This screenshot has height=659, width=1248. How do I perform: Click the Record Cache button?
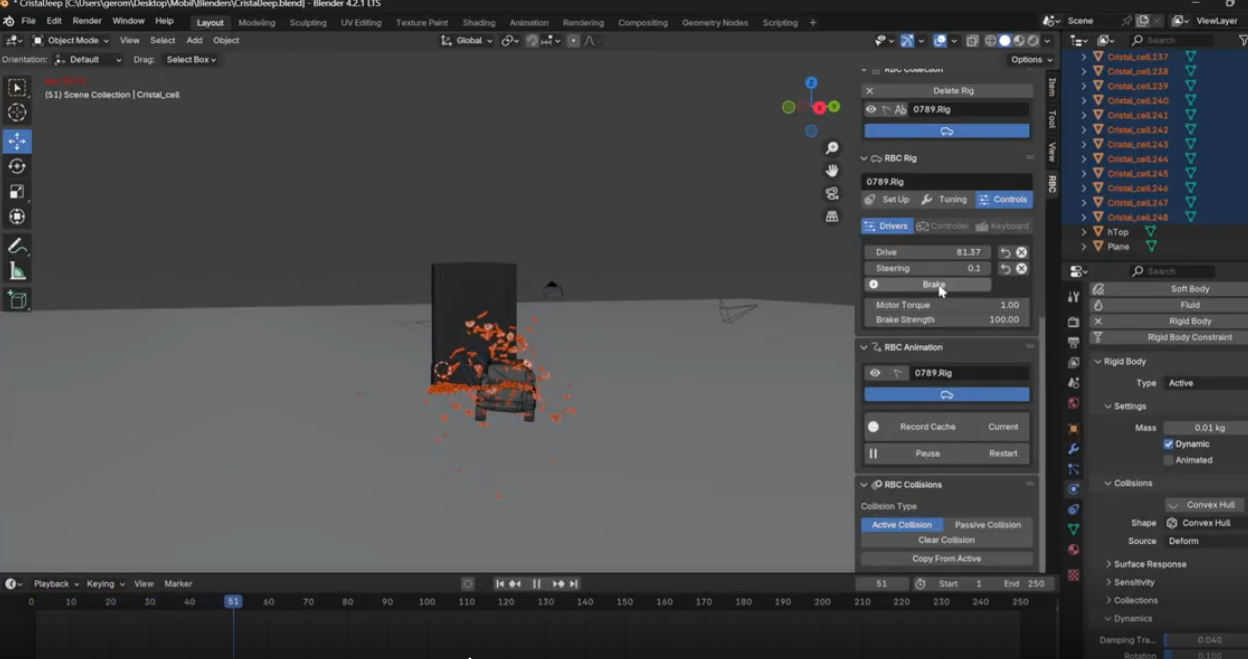click(927, 427)
